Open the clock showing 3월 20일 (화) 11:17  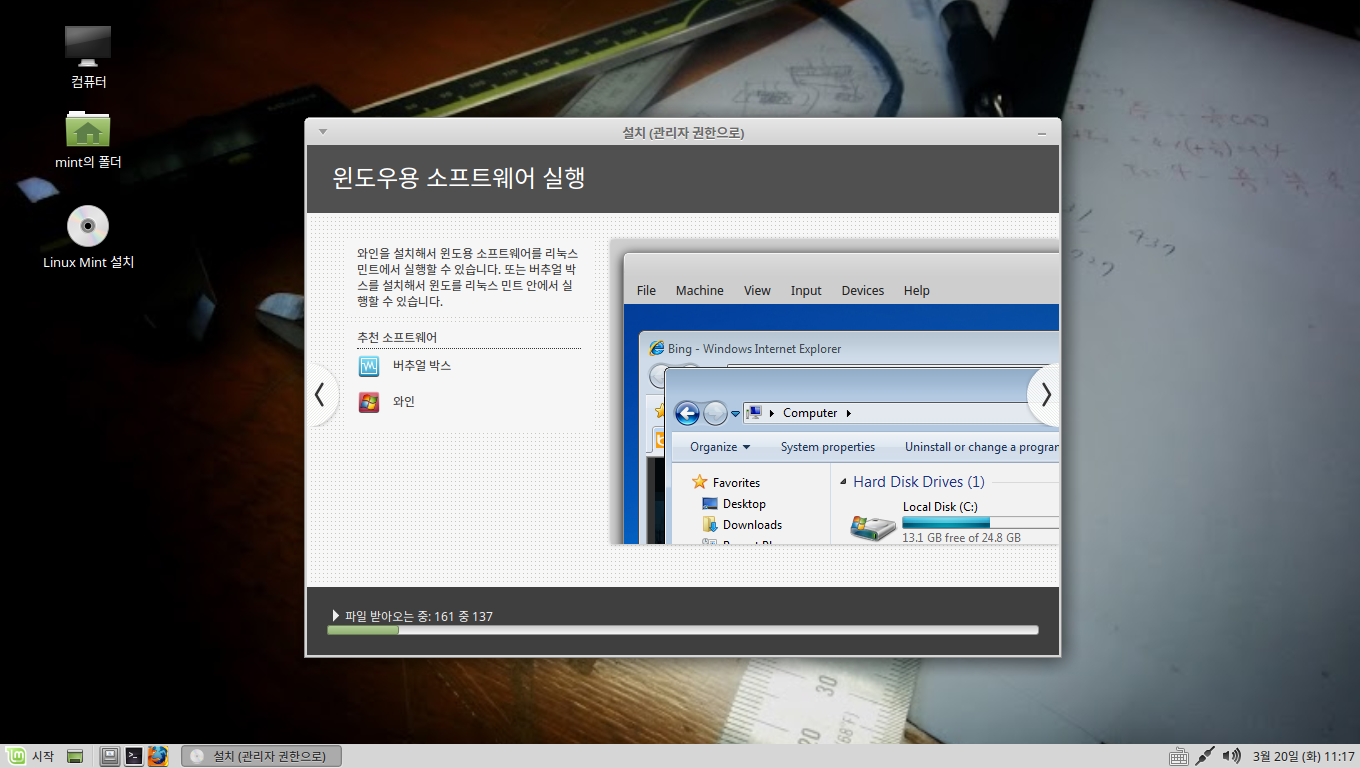1303,757
